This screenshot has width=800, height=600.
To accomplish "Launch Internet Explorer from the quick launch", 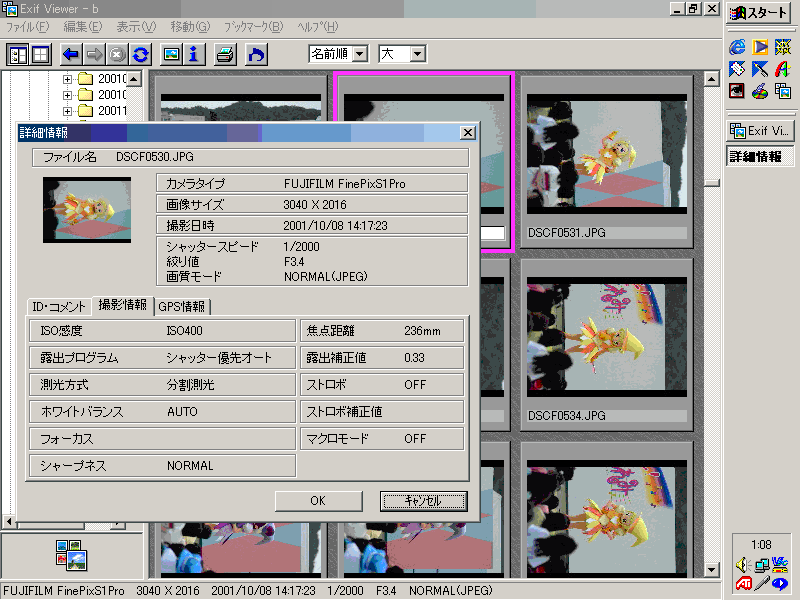I will (x=738, y=46).
